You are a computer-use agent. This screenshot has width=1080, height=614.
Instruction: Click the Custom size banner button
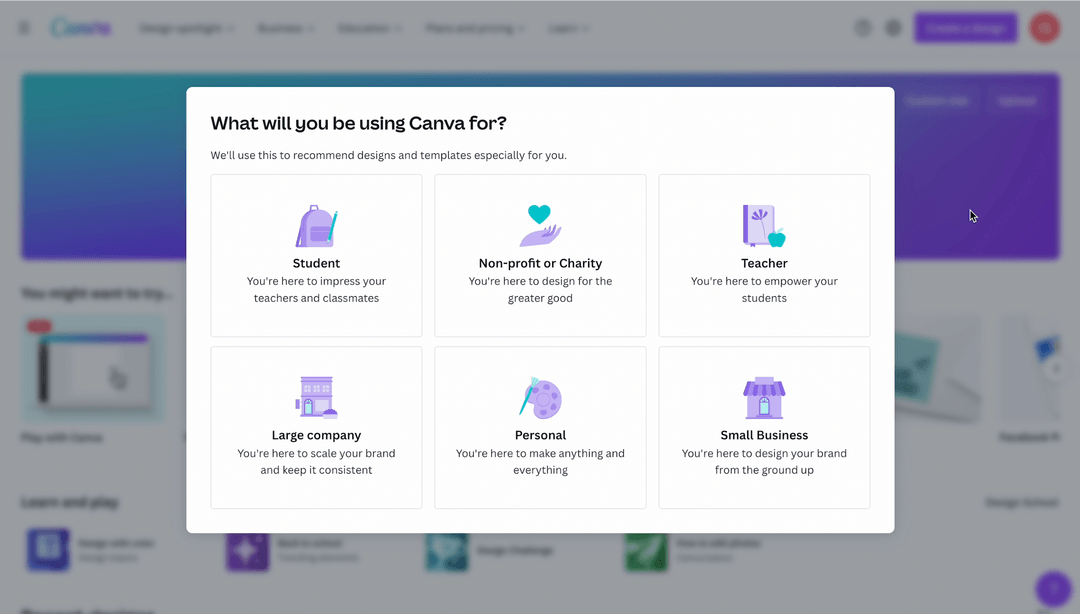937,101
